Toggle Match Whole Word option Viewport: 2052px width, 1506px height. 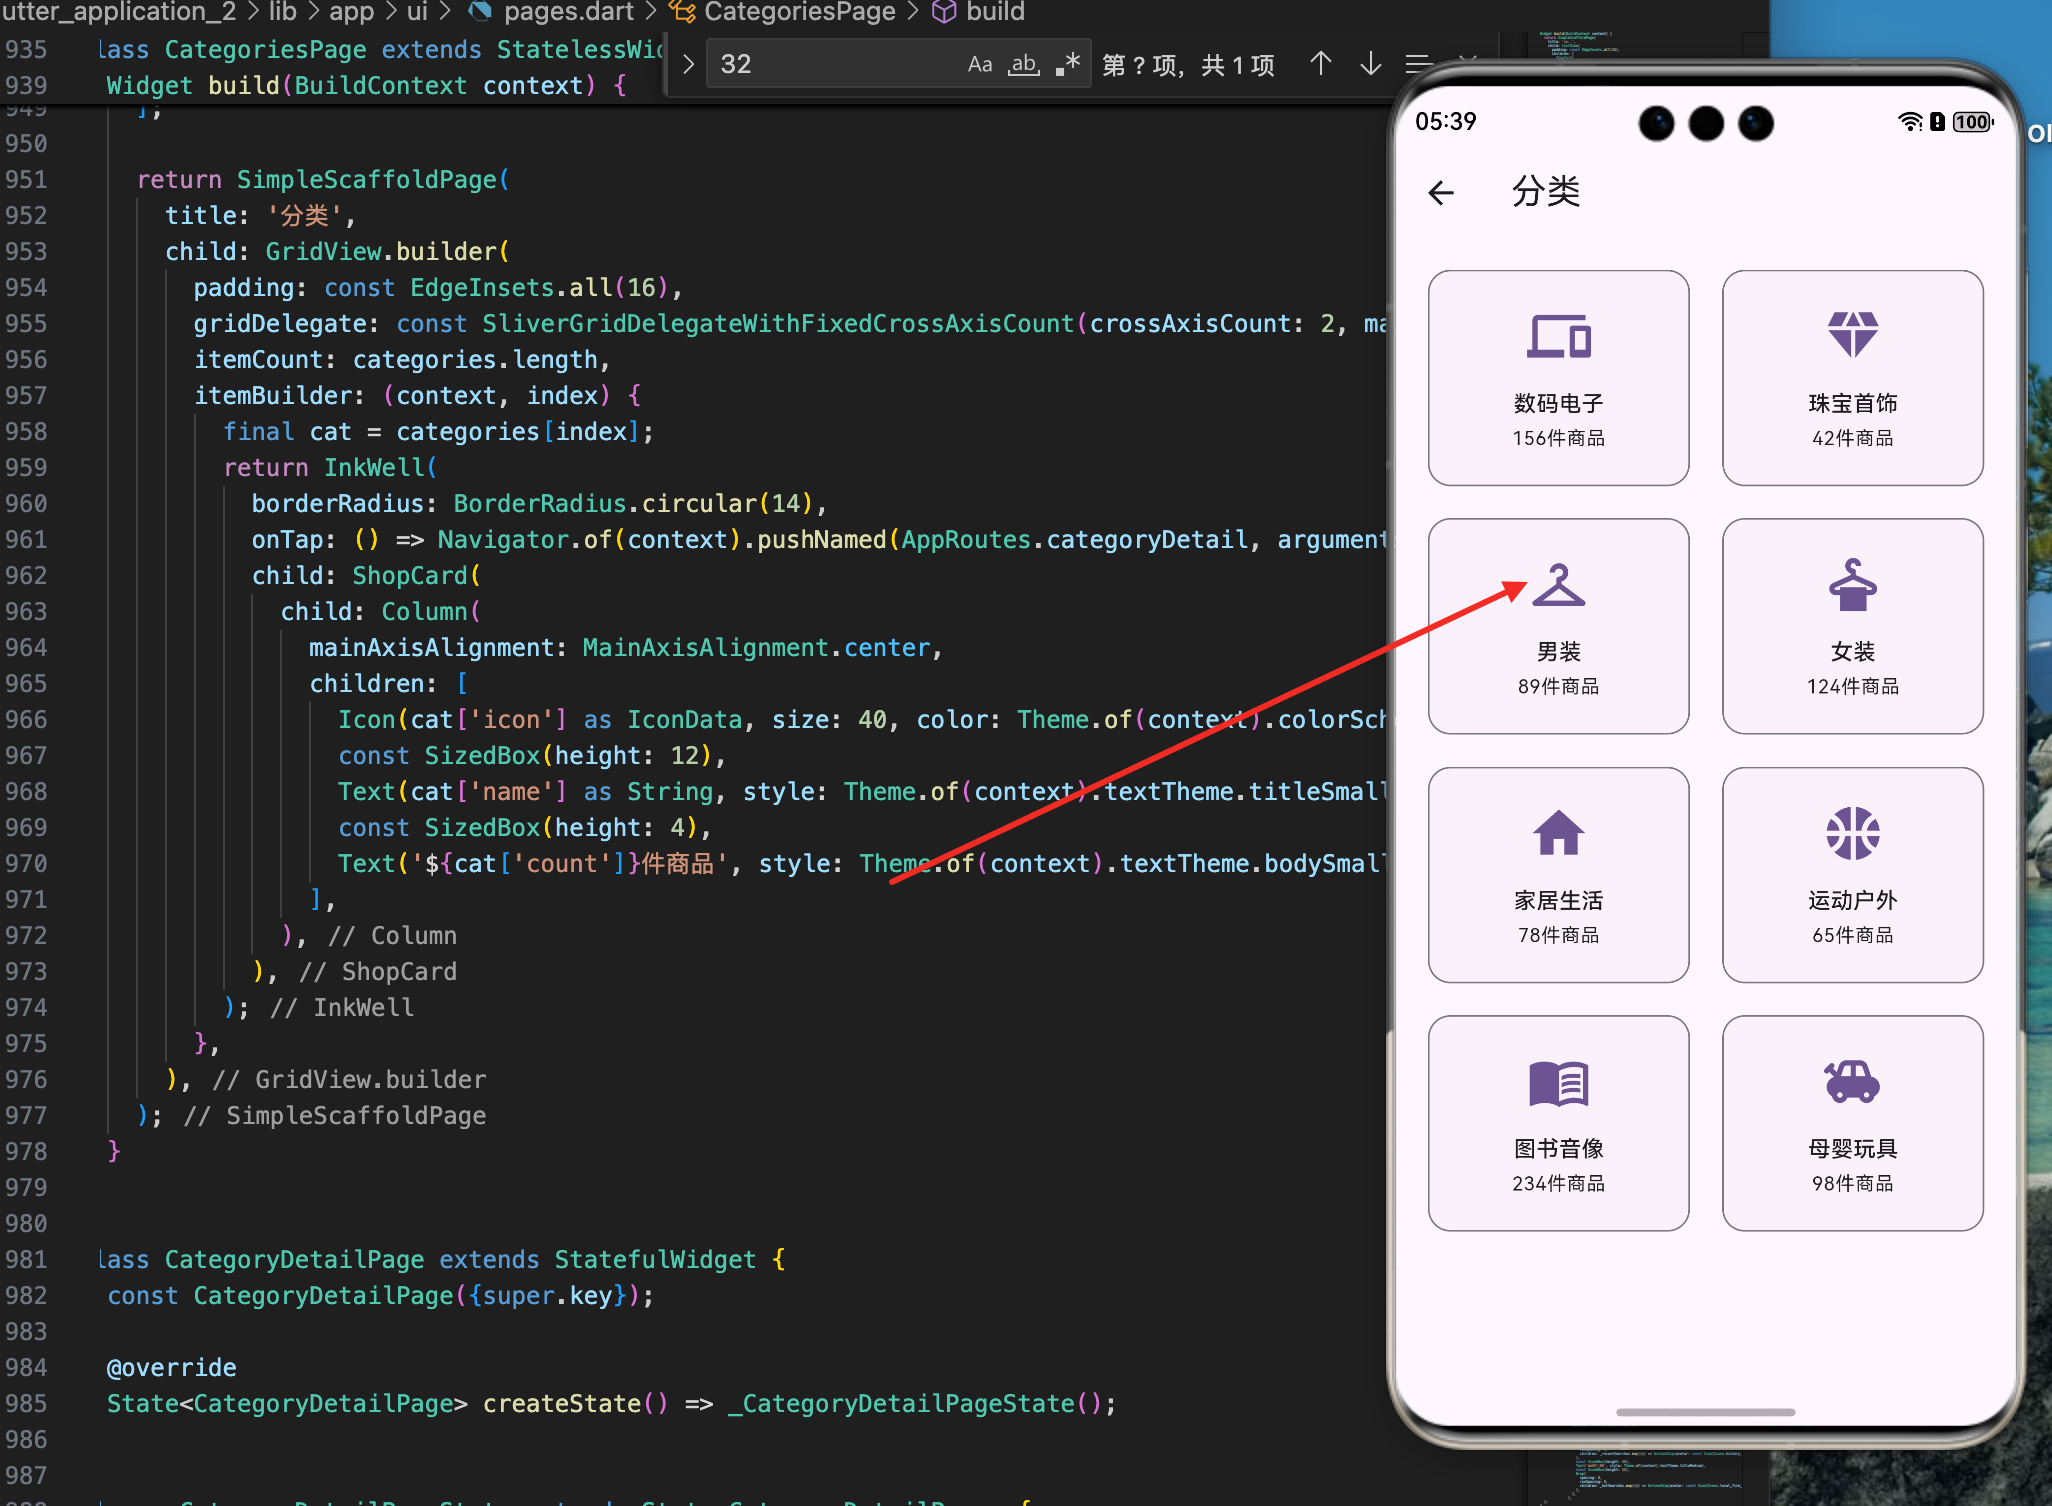coord(1023,65)
